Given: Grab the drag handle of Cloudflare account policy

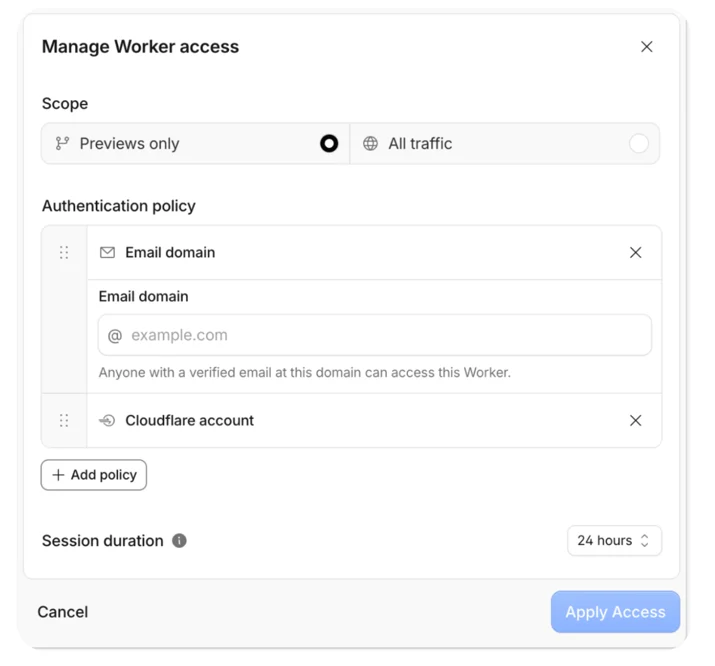Looking at the screenshot, I should tap(64, 420).
